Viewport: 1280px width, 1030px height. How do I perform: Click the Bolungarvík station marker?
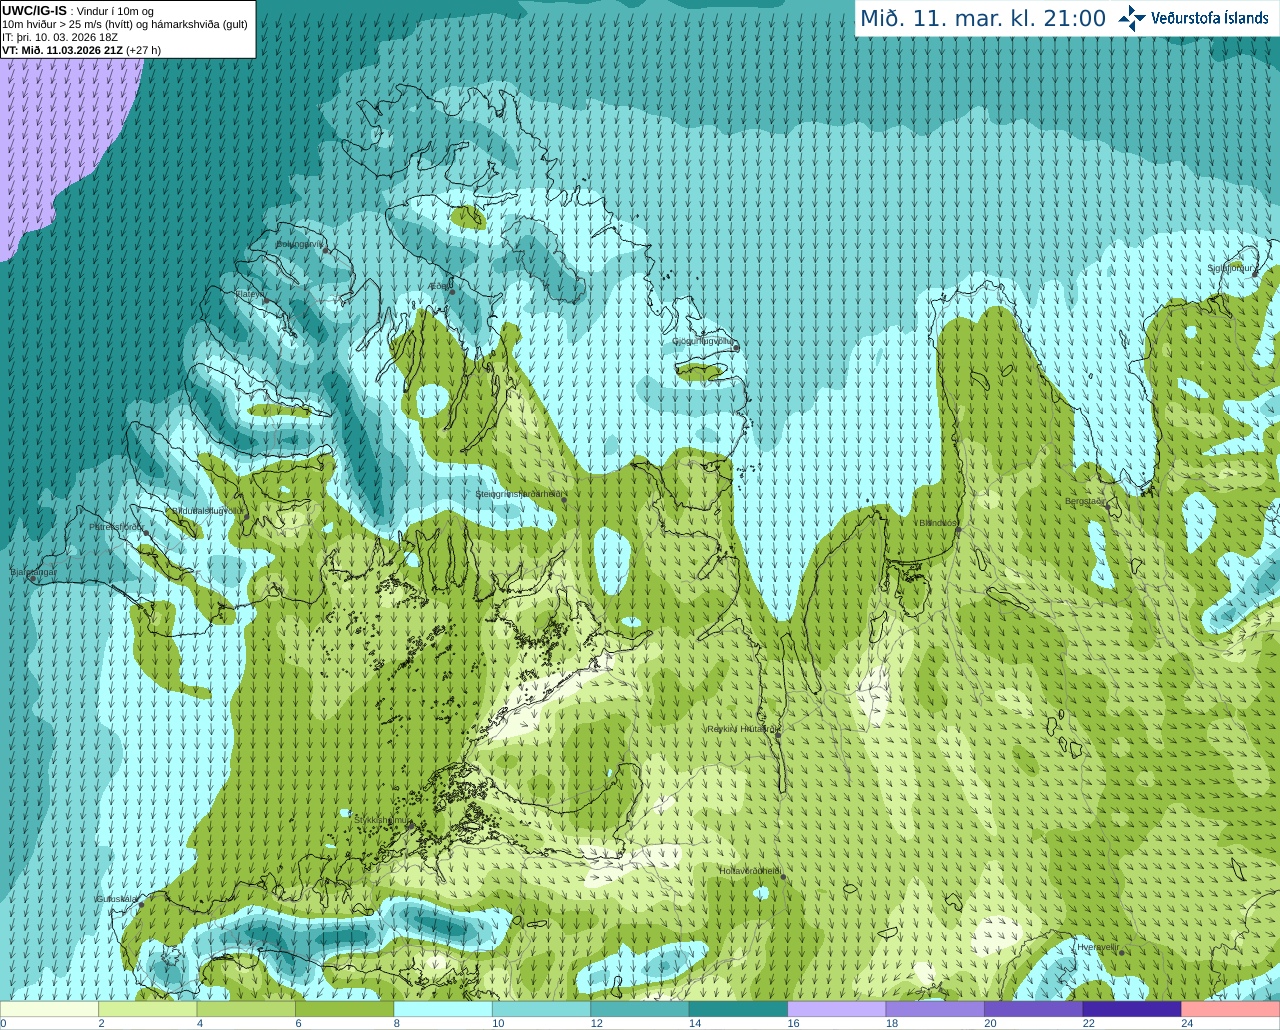click(x=326, y=250)
